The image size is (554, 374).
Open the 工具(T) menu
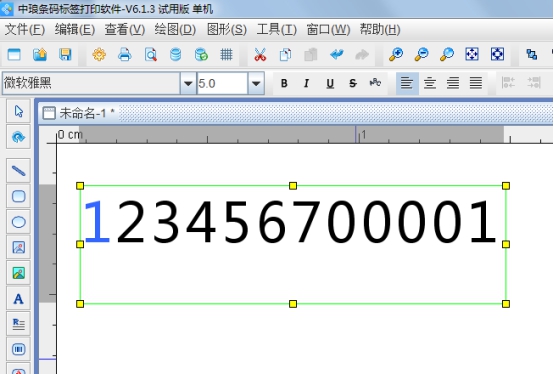click(277, 29)
